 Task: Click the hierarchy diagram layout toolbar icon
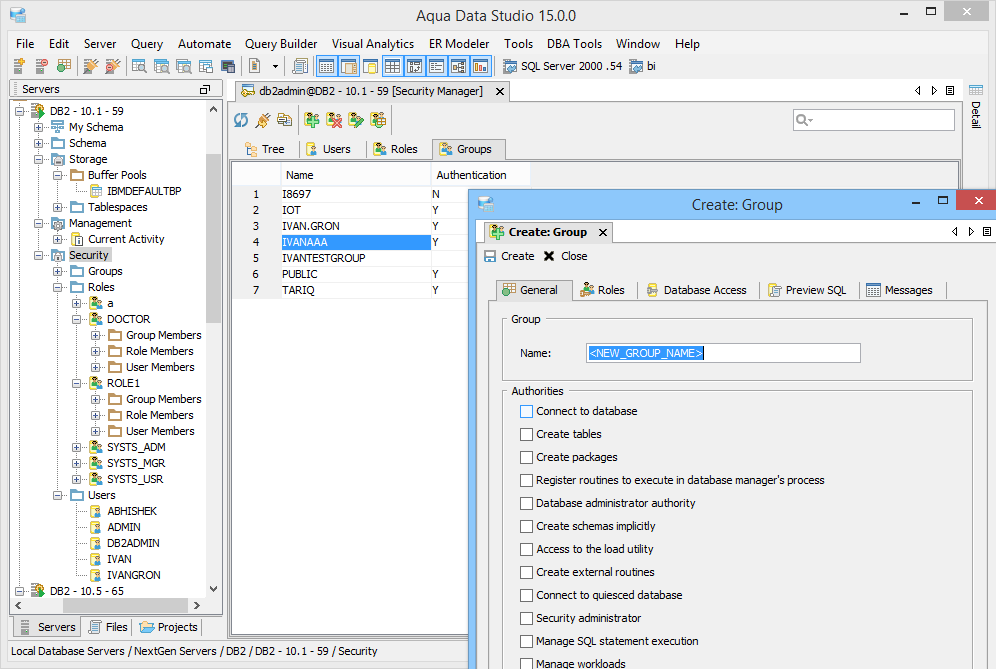459,65
